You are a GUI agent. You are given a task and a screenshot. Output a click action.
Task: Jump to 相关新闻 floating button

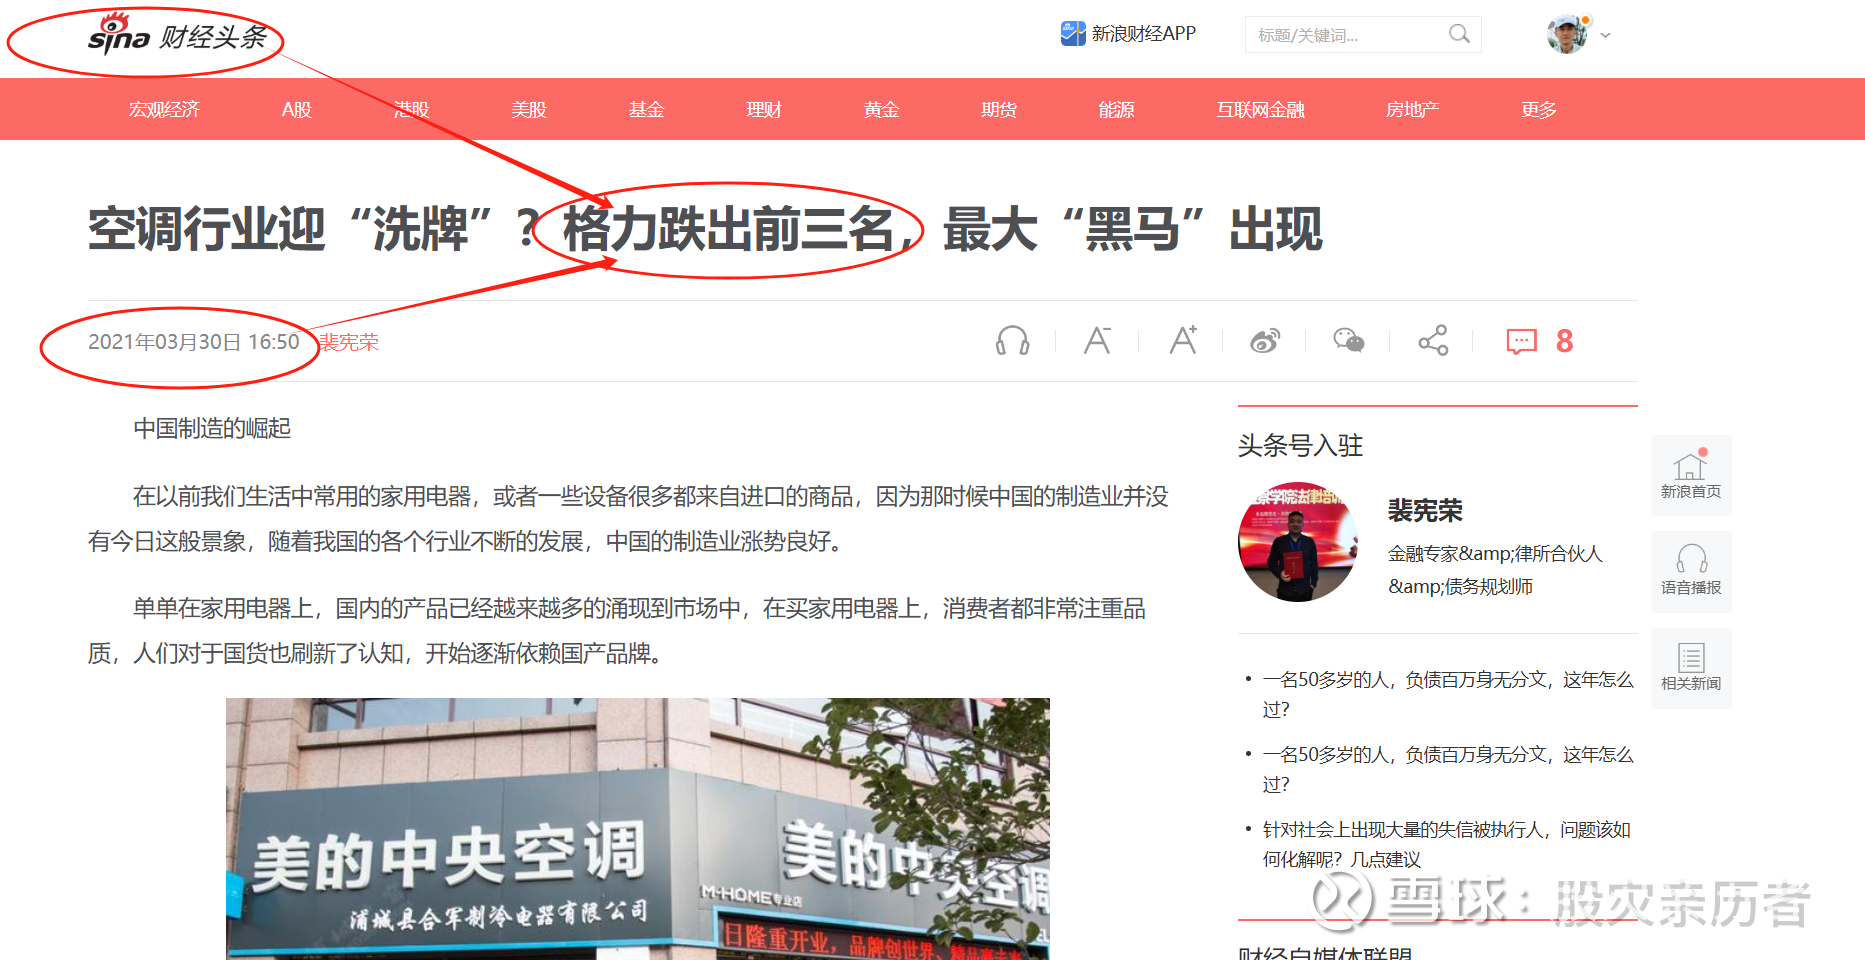[x=1691, y=667]
